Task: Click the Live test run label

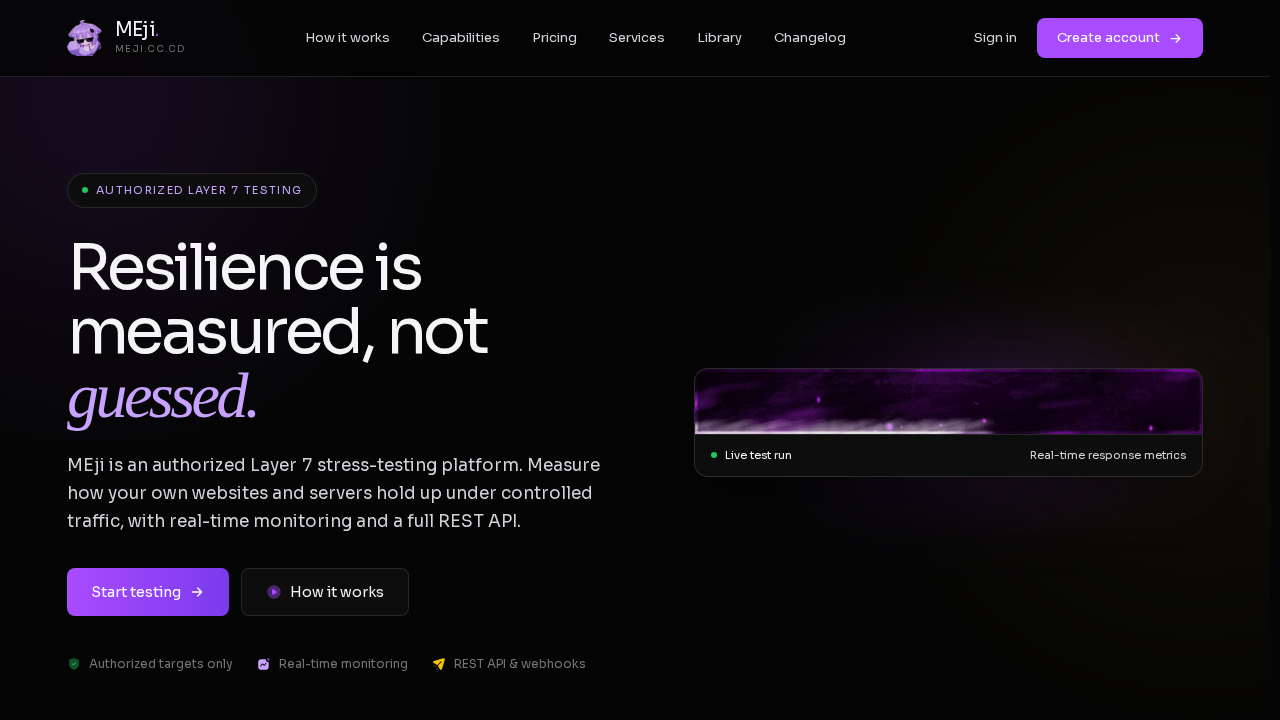Action: 758,455
